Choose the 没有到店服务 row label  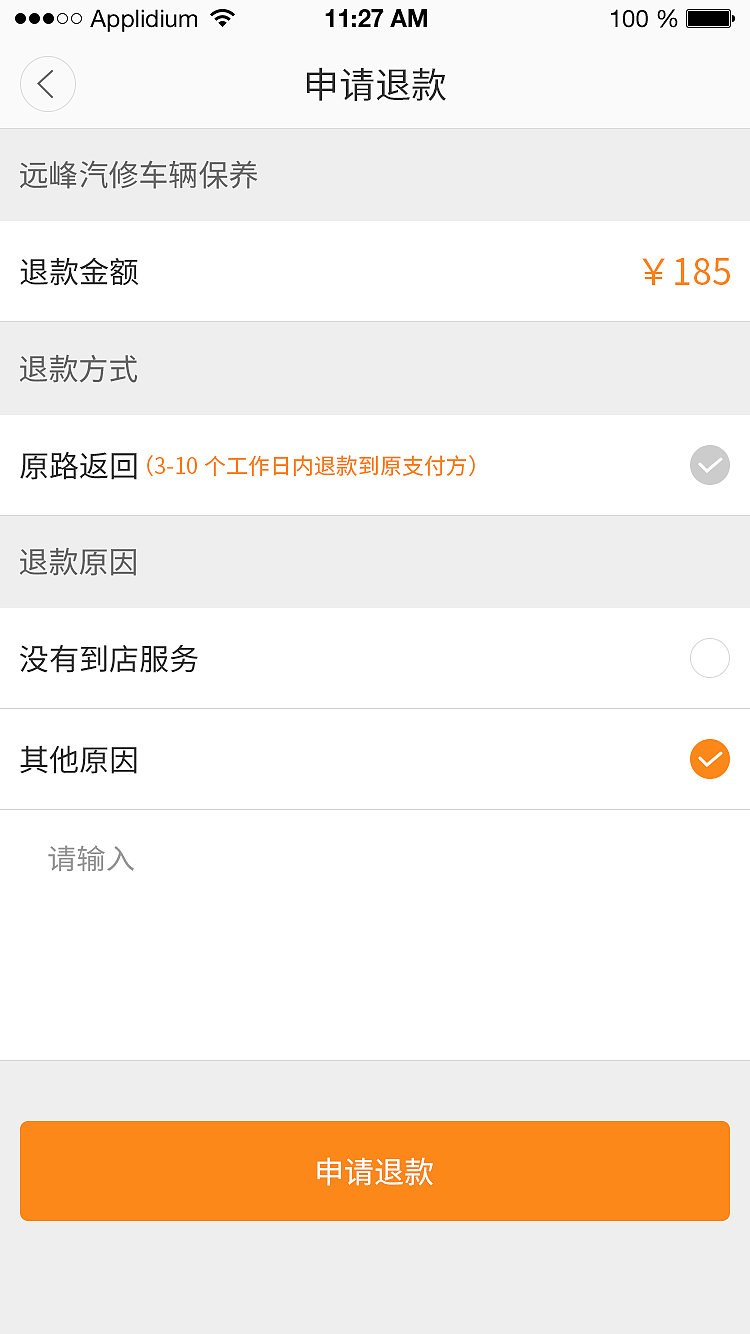click(x=109, y=659)
